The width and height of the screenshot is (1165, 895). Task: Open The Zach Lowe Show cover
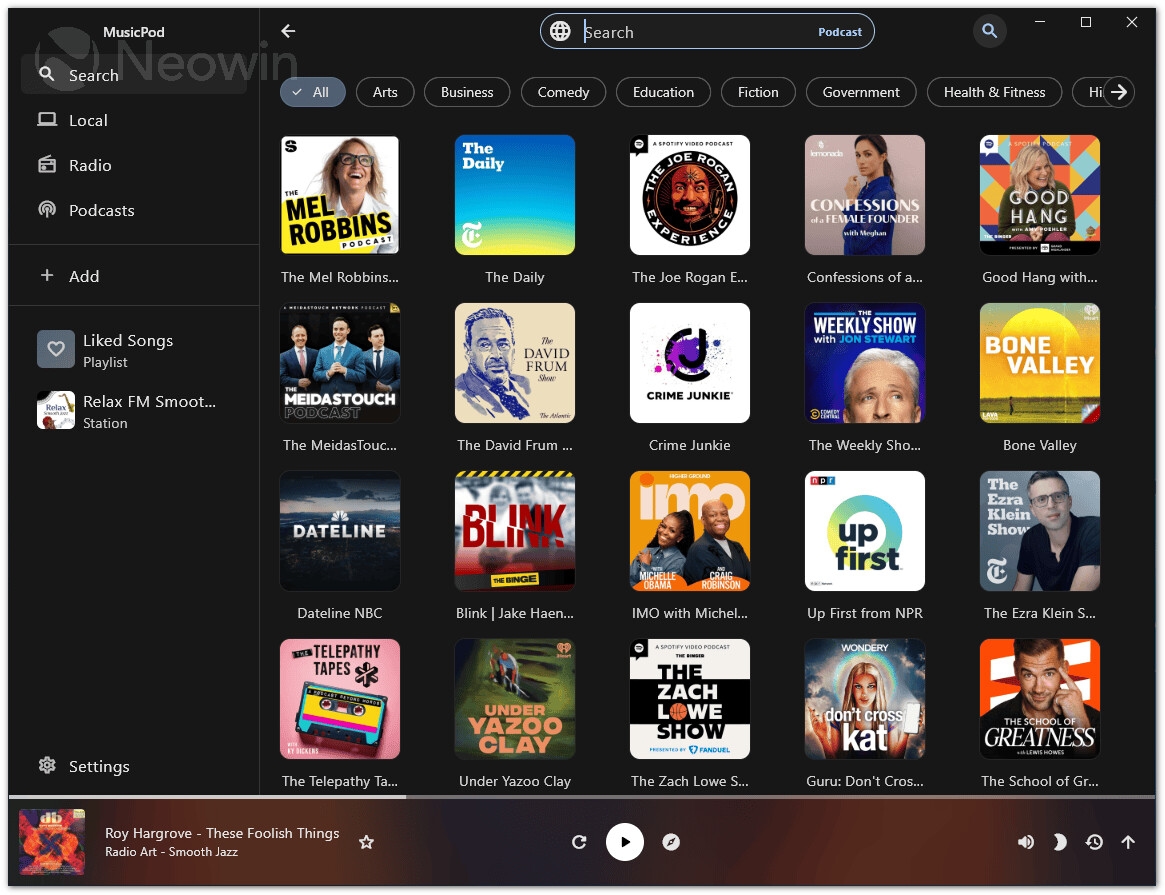(x=689, y=699)
